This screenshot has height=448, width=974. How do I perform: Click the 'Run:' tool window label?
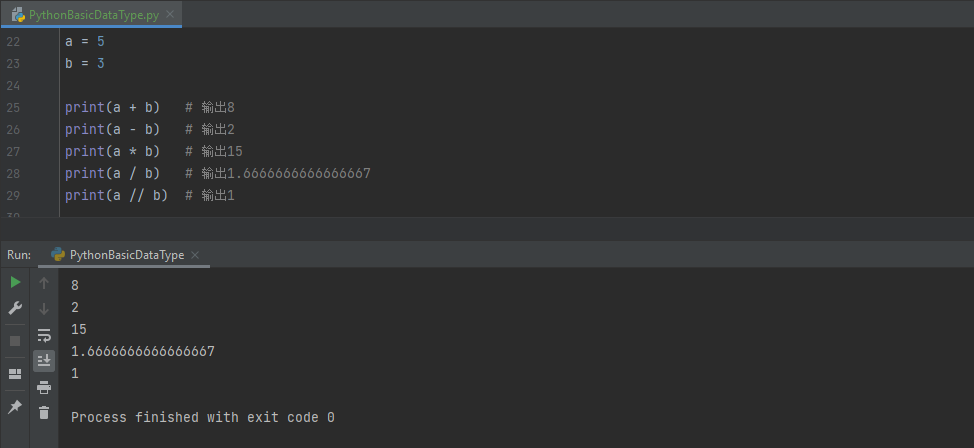(x=19, y=255)
